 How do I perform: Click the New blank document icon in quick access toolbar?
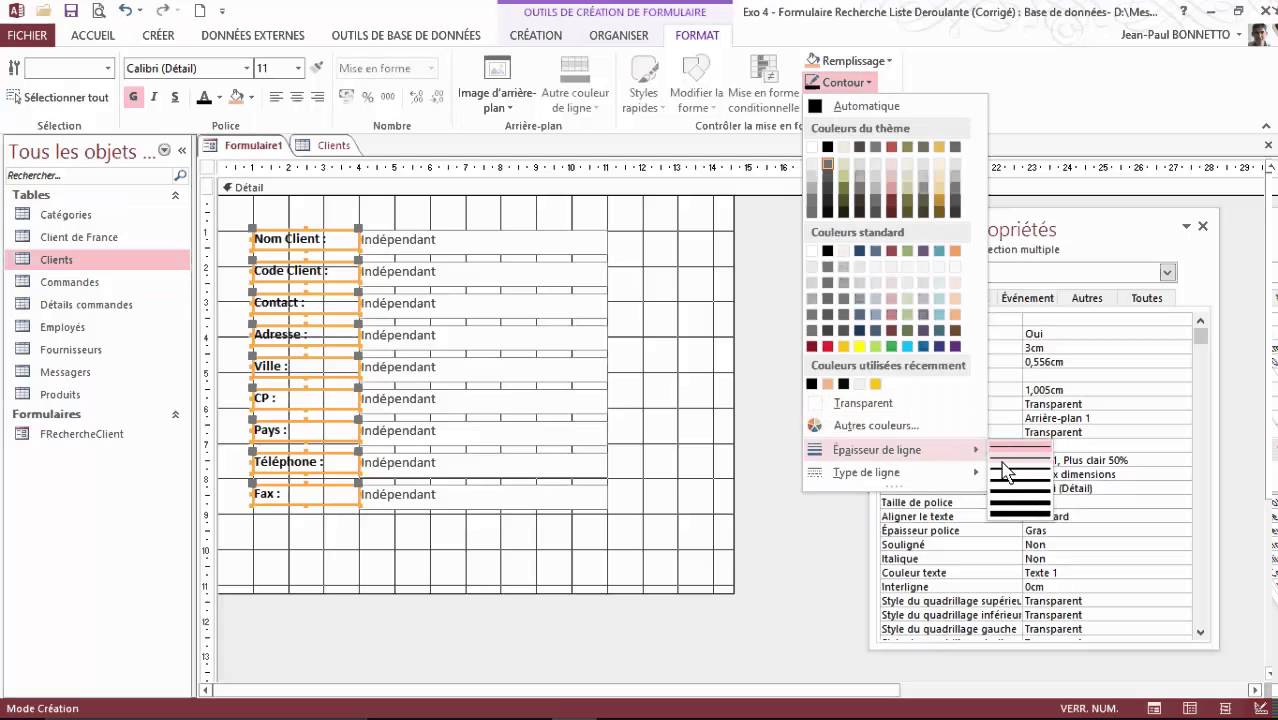point(200,11)
